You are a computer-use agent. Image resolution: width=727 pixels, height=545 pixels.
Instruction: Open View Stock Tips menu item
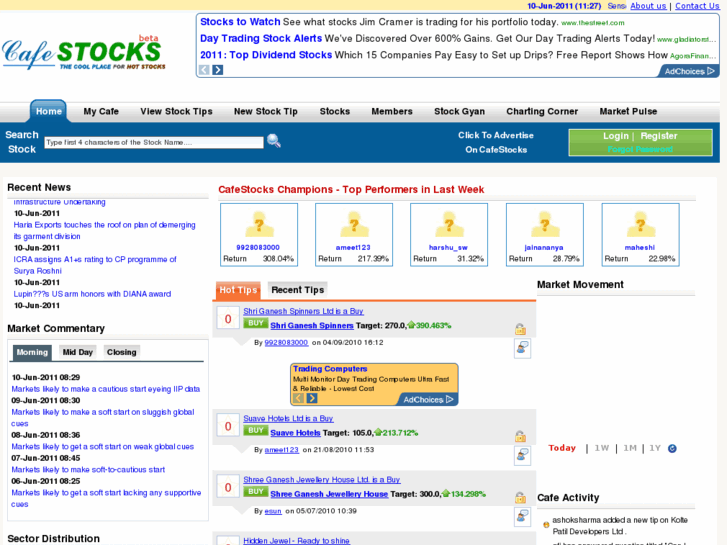(176, 111)
